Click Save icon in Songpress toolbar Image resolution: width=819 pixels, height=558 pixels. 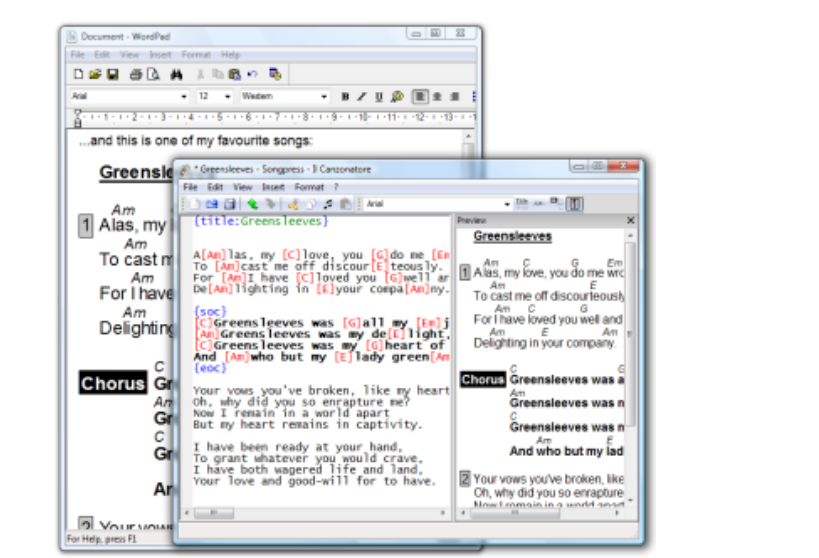229,204
